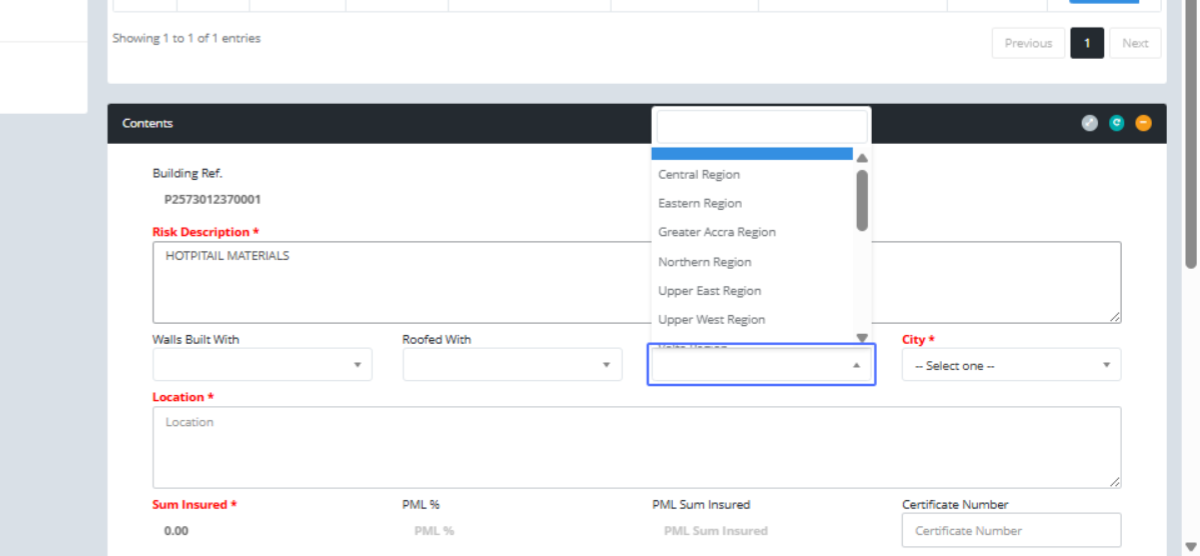
Task: Open the Walls Built With dropdown
Action: pos(262,365)
